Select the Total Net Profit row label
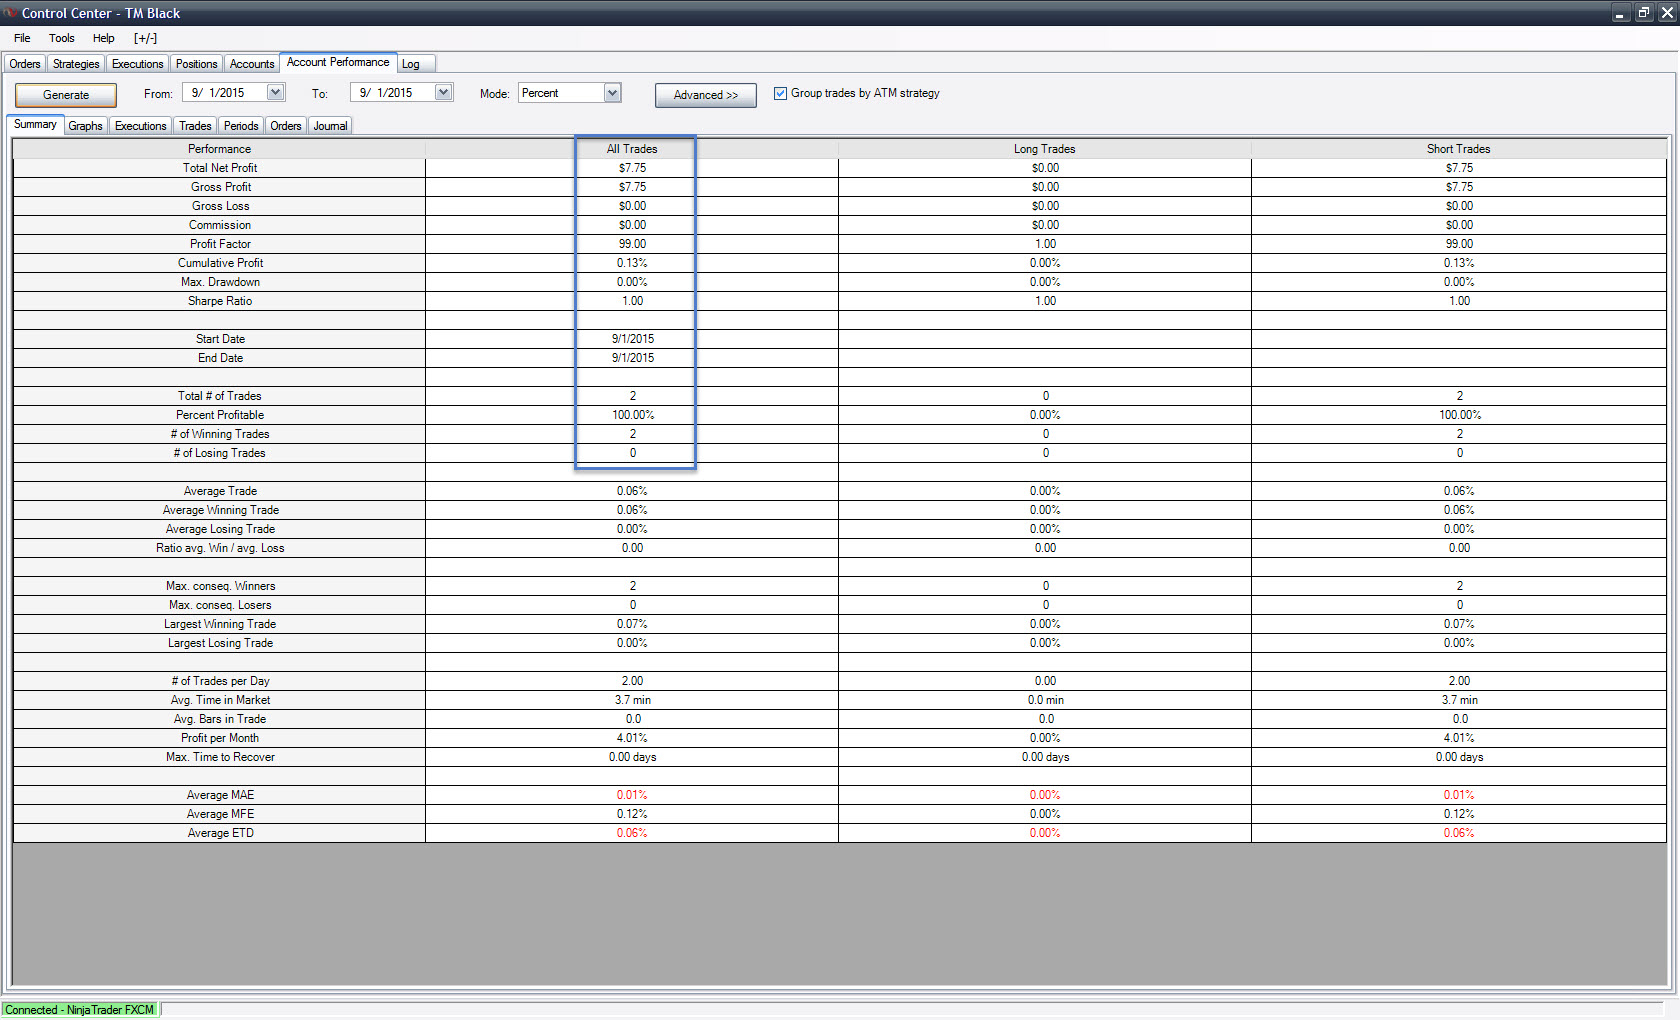Screen dimensions: 1680x1020 point(220,168)
